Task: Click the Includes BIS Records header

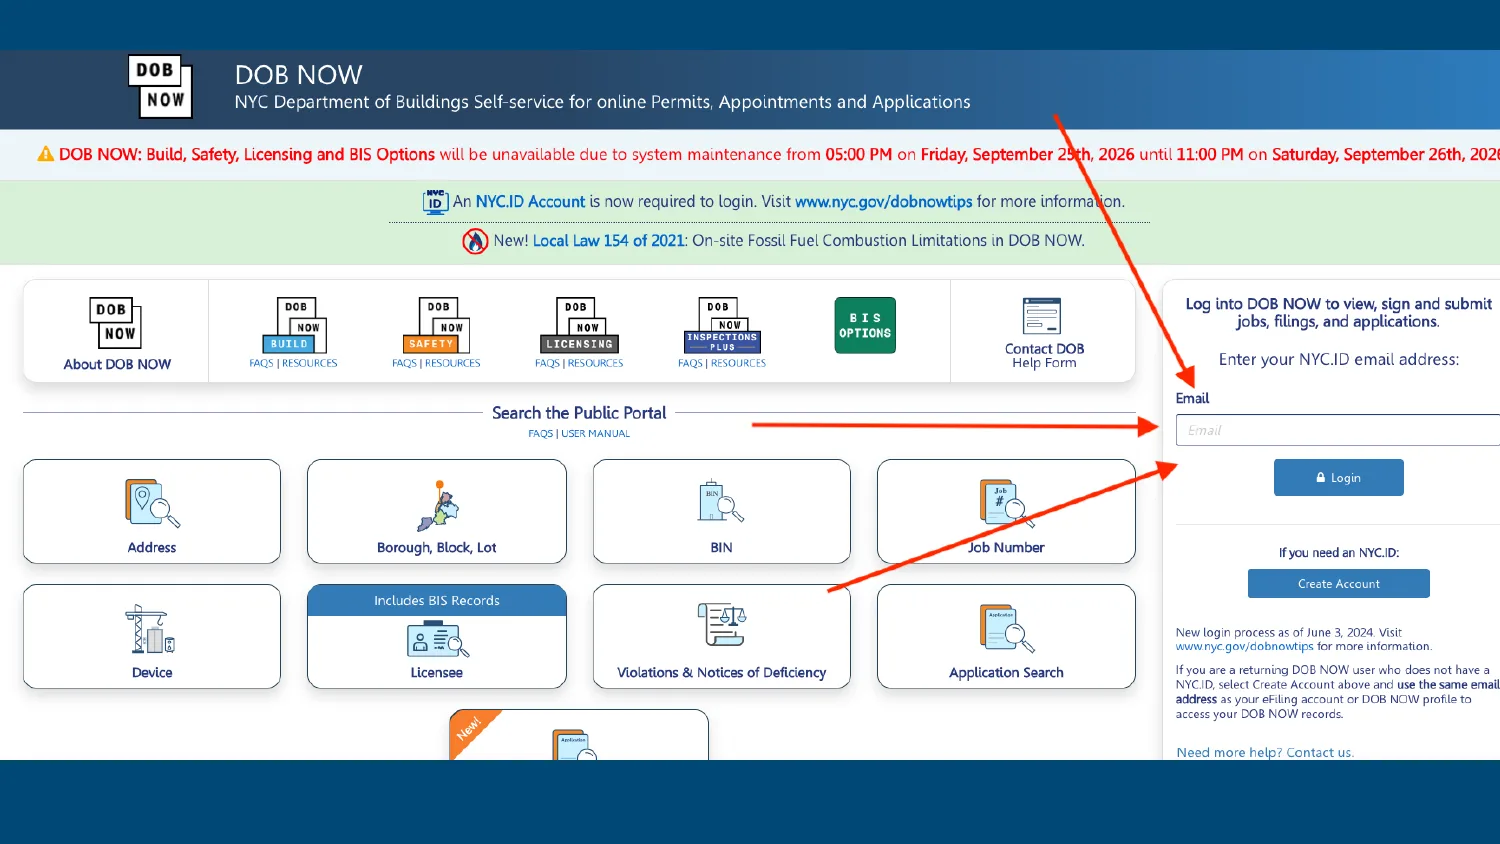Action: [437, 601]
